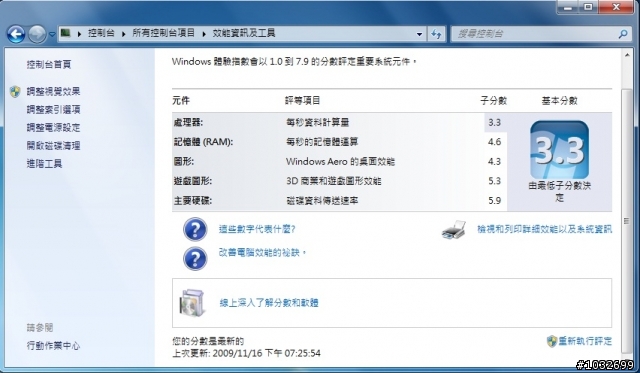Viewport: 640px width, 373px height.
Task: Select the 所有控制台項目 breadcrumb
Action: pos(163,33)
